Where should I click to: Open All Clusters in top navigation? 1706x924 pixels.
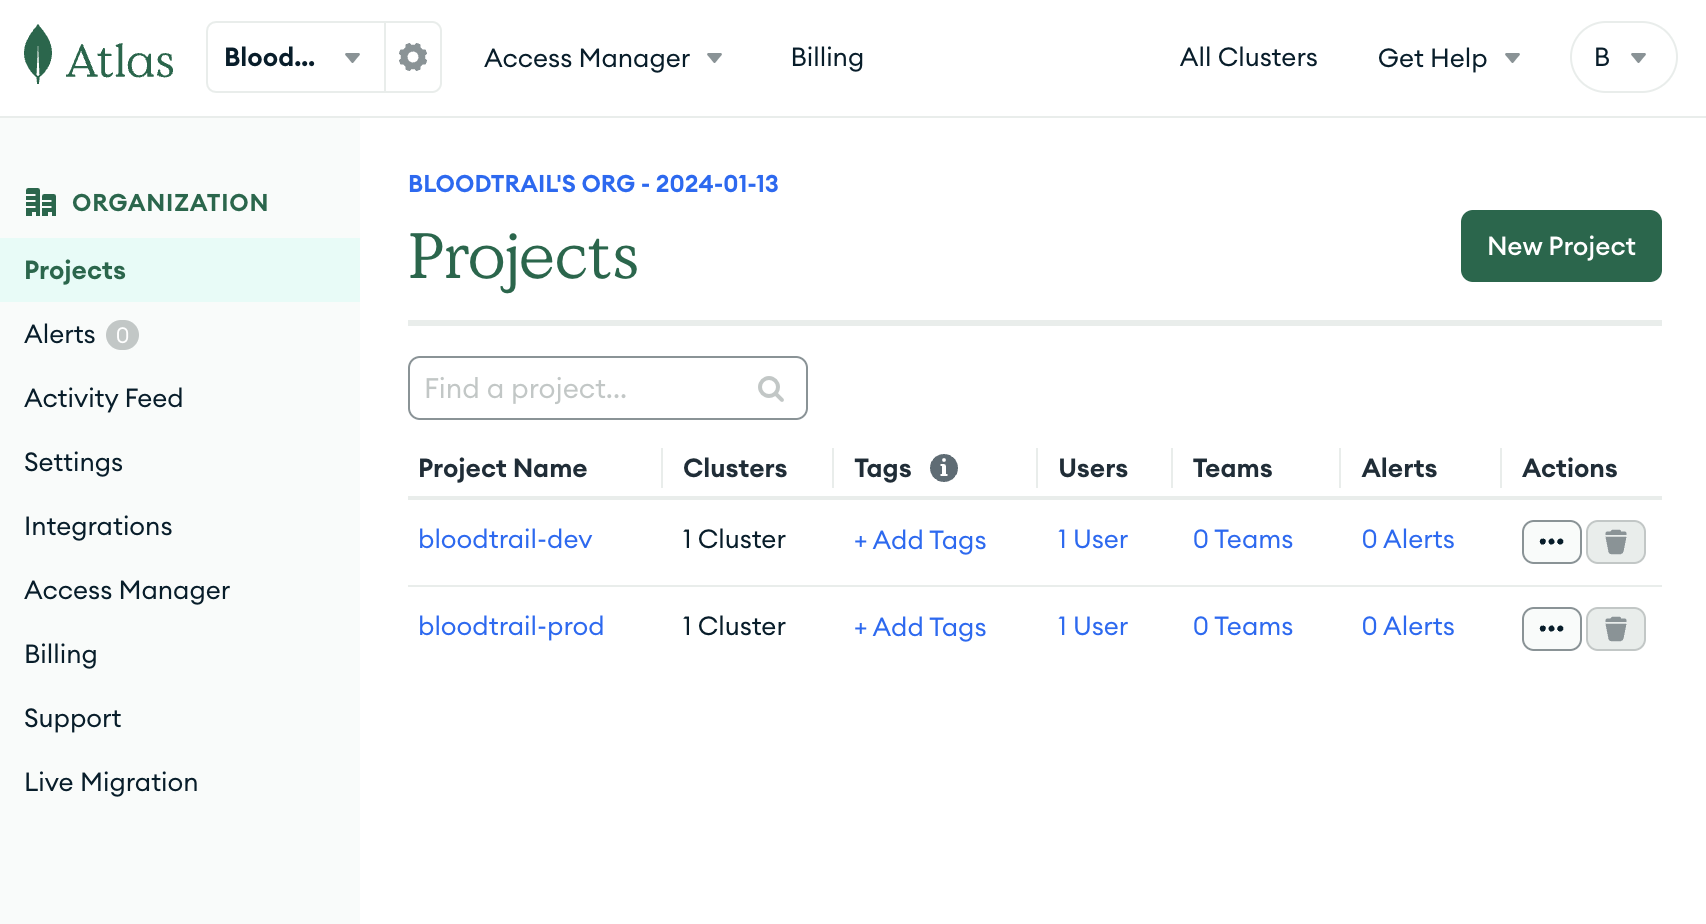click(x=1248, y=57)
